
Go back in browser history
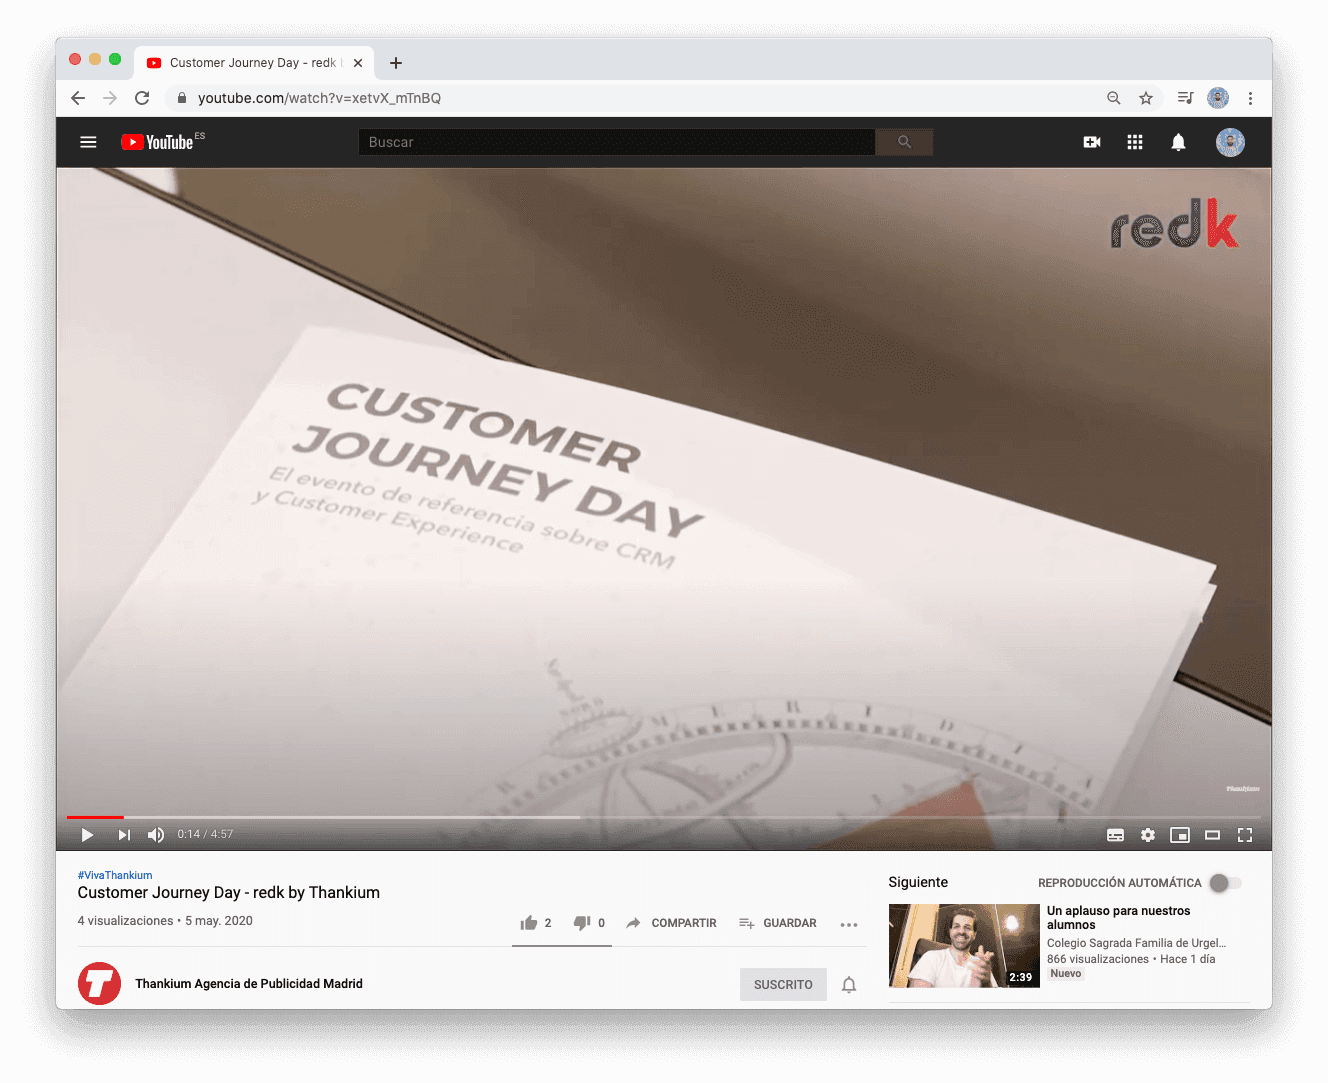click(x=78, y=98)
